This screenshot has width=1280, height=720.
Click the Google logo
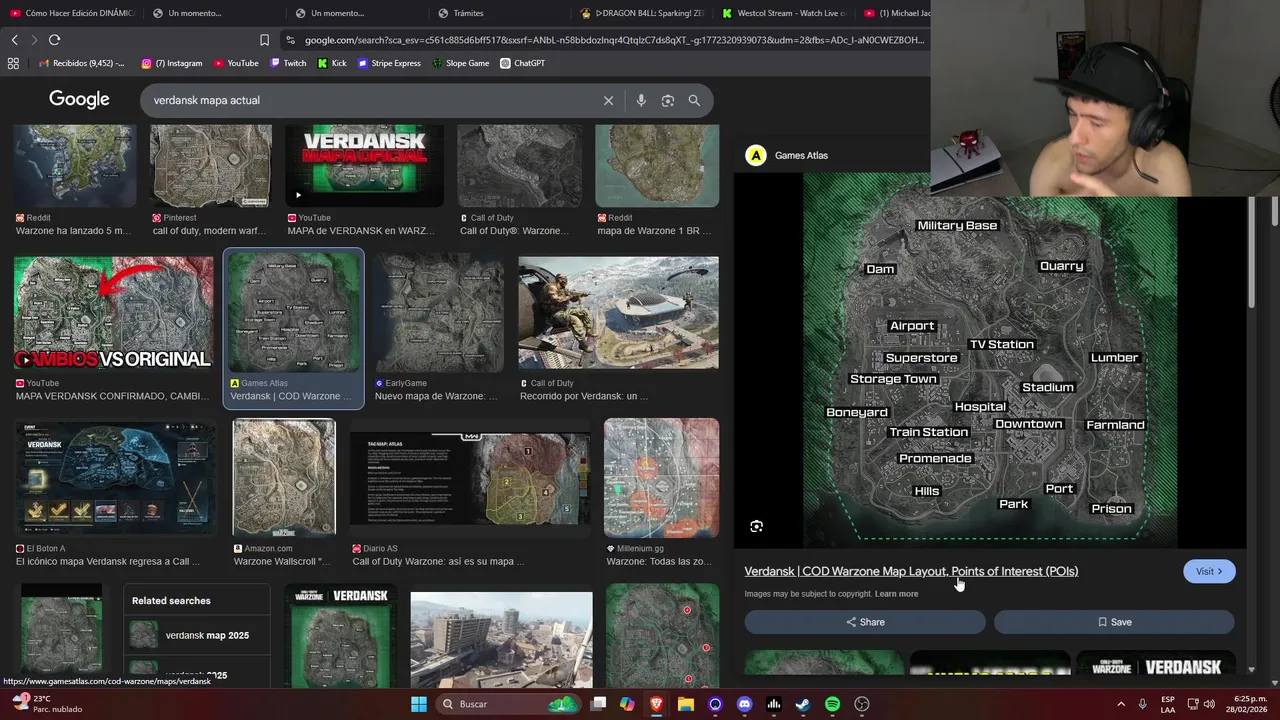pos(79,99)
